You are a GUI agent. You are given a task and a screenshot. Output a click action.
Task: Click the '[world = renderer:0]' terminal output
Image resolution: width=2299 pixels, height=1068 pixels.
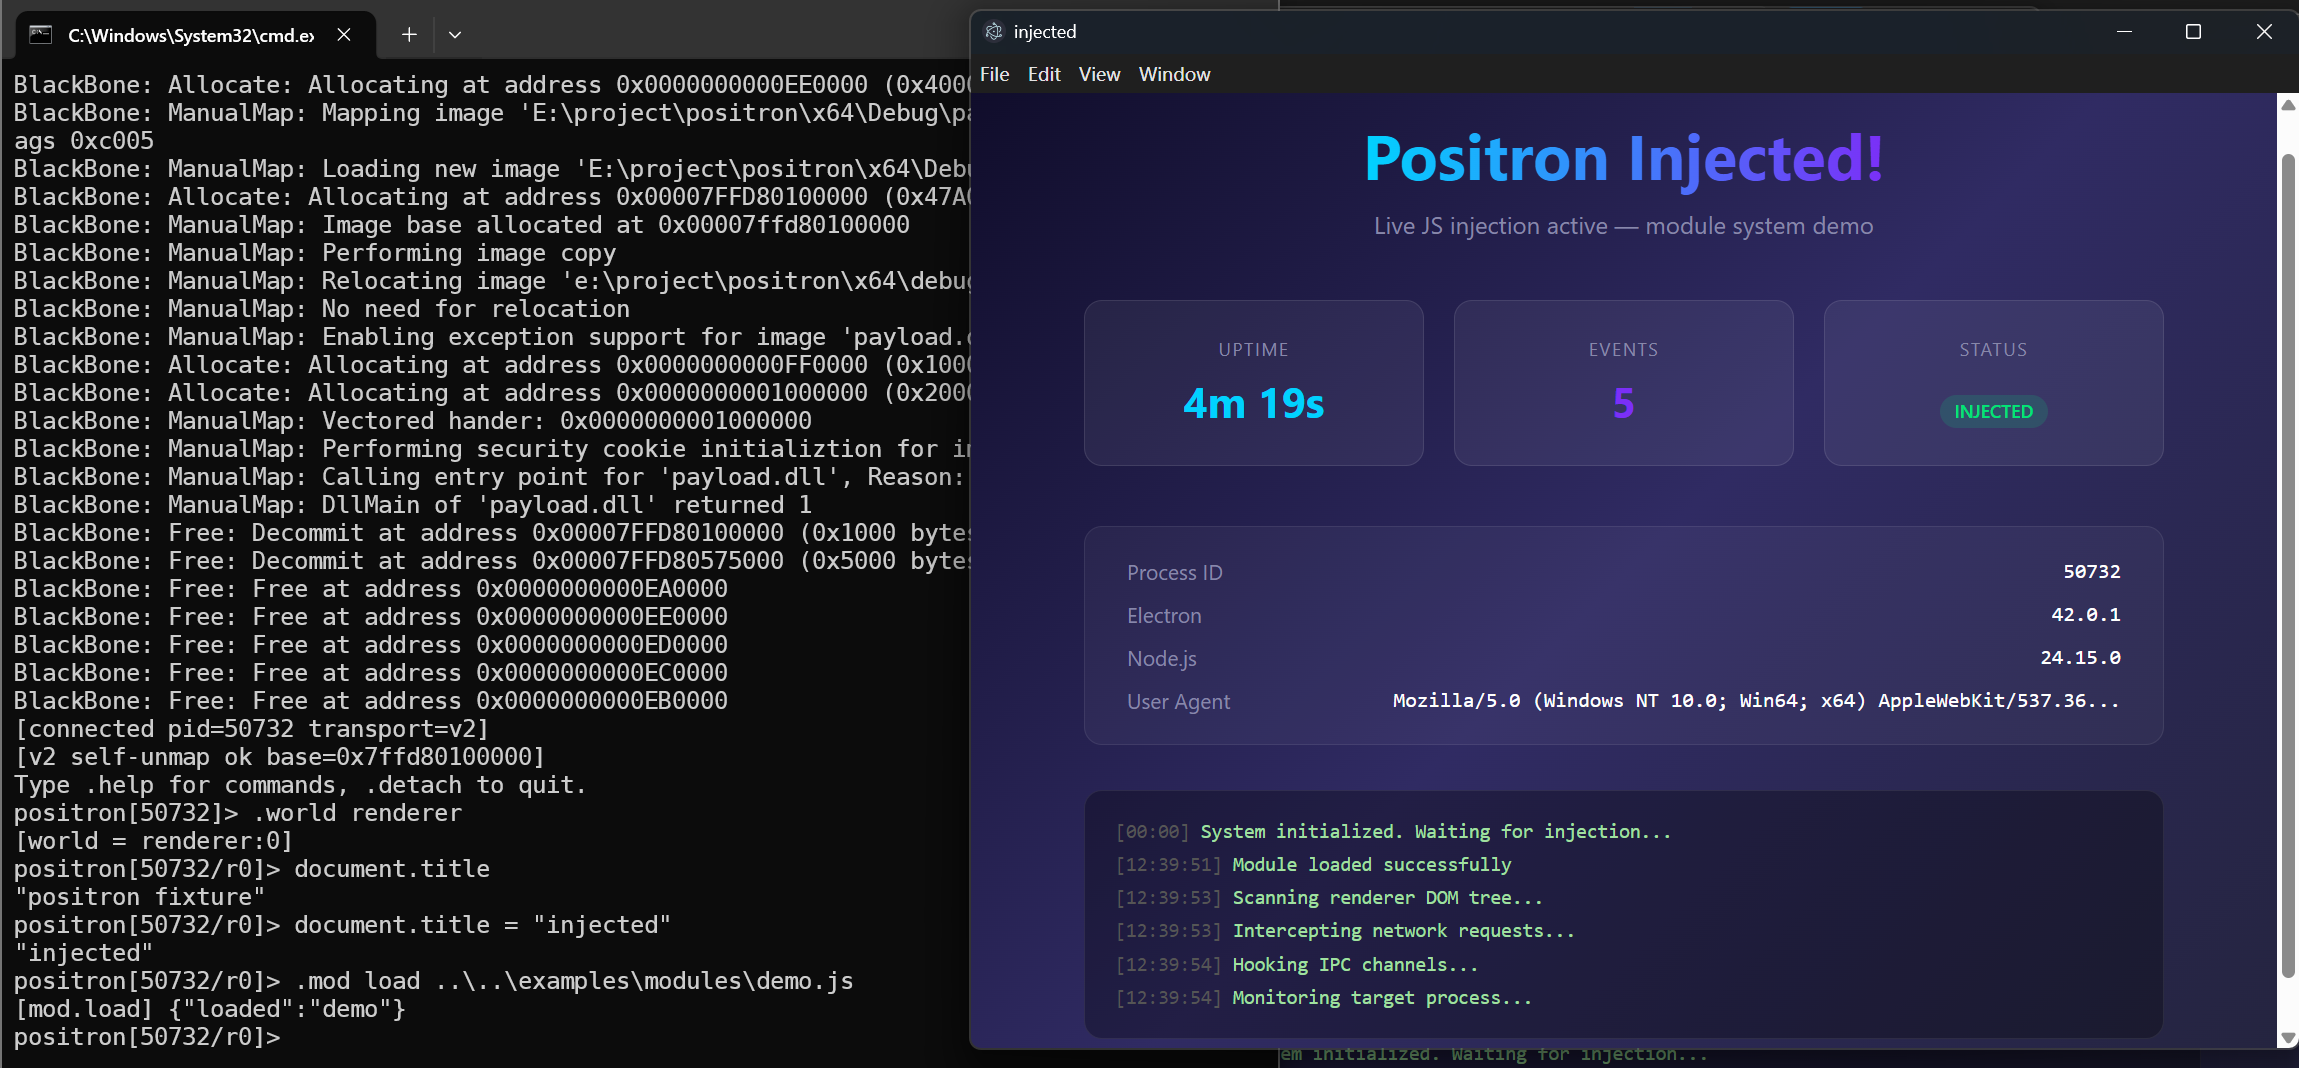(153, 841)
